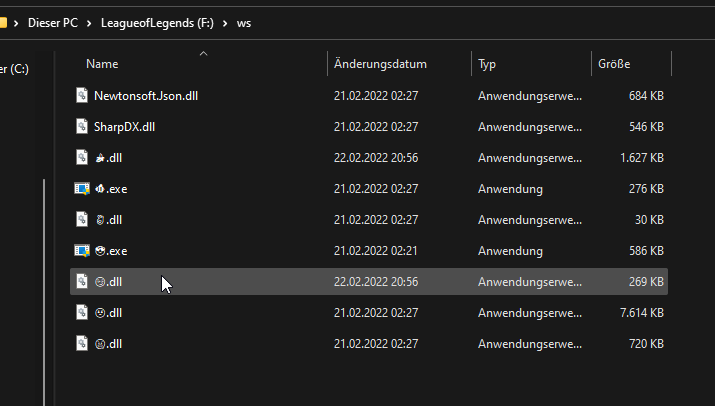Screen dimensions: 715x406
Task: Click application icon of the 586 KB exe
Action: pos(82,250)
